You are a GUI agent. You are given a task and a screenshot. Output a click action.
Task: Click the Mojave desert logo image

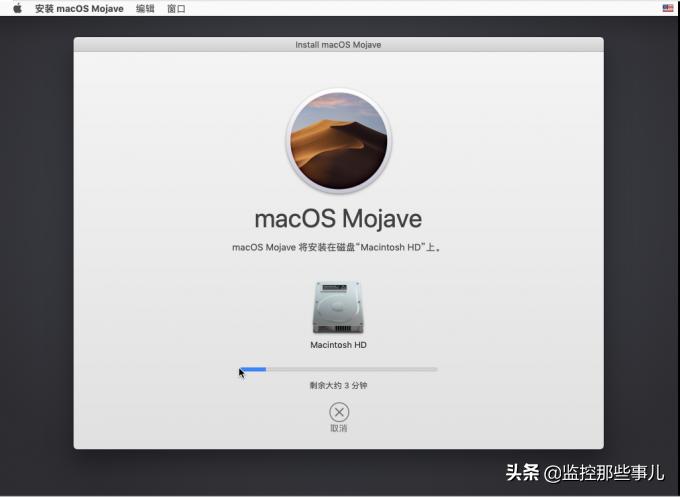[339, 141]
